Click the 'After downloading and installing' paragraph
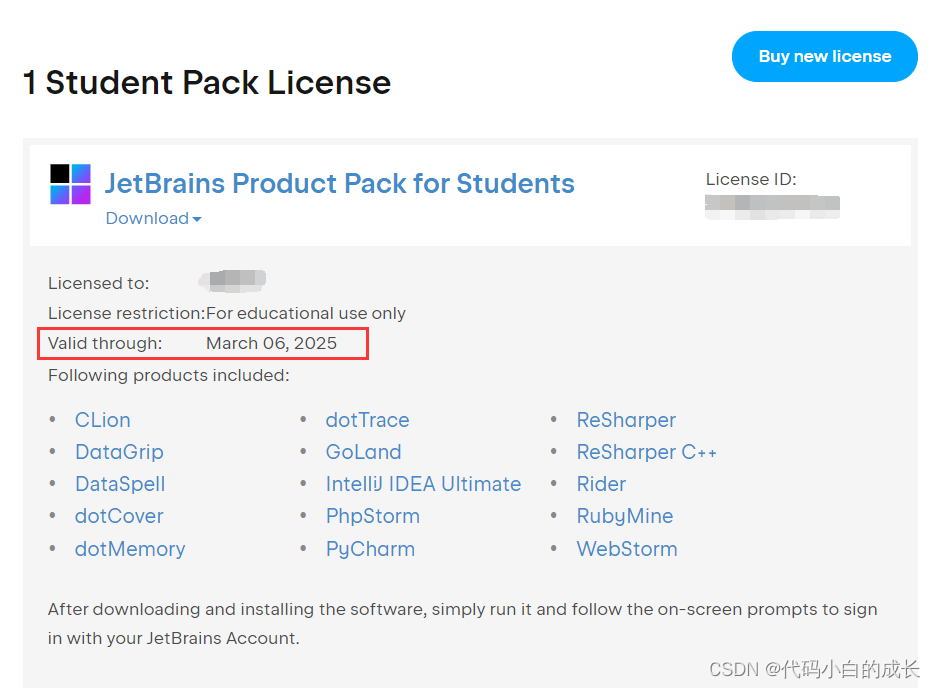Viewport: 936px width, 688px height. (463, 624)
